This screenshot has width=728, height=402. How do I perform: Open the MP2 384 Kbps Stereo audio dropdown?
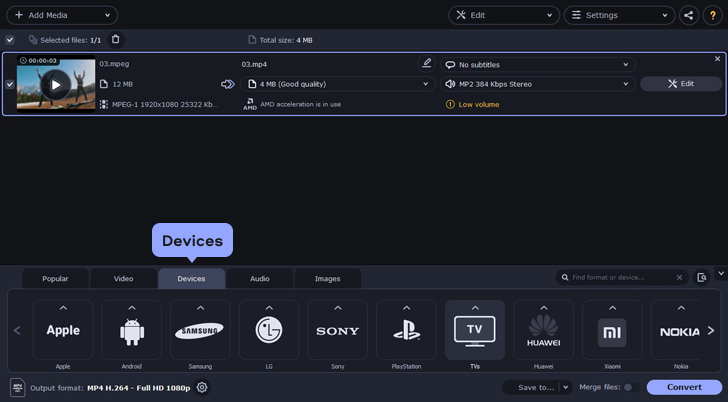pyautogui.click(x=538, y=84)
